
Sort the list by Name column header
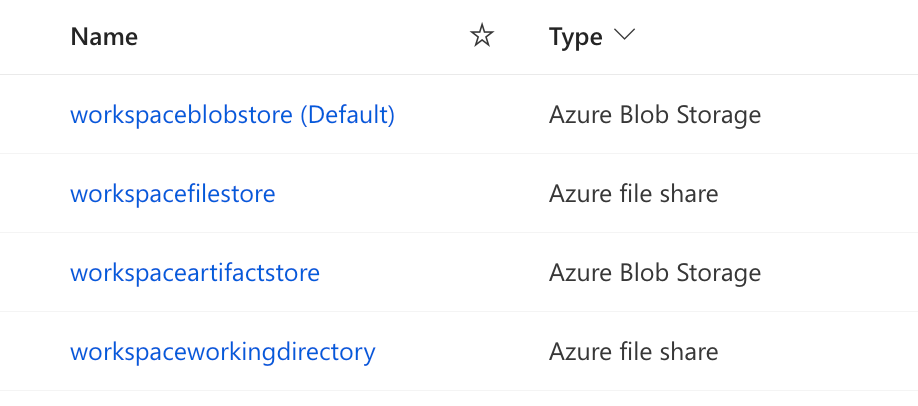pyautogui.click(x=104, y=37)
